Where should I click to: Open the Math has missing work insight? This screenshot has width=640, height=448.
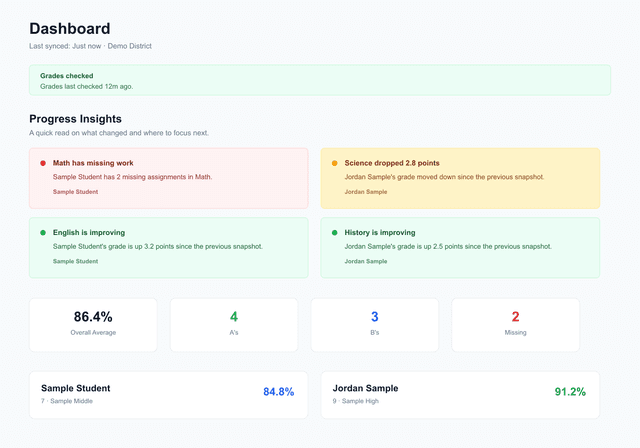point(169,178)
